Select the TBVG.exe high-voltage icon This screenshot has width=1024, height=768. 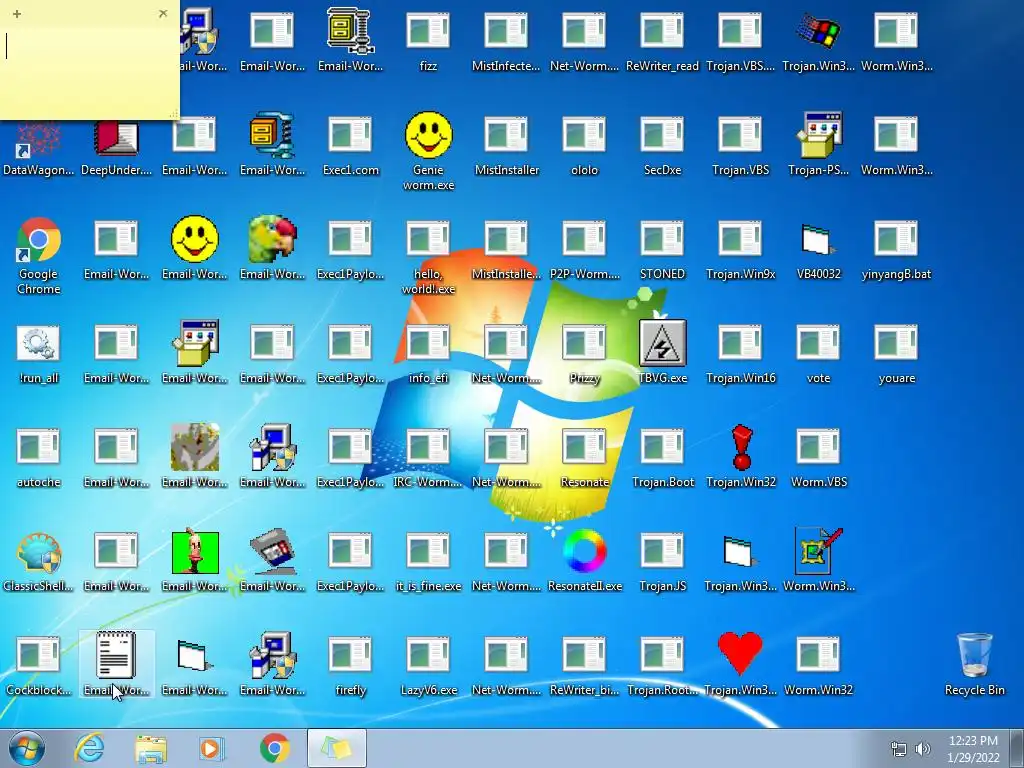click(662, 343)
